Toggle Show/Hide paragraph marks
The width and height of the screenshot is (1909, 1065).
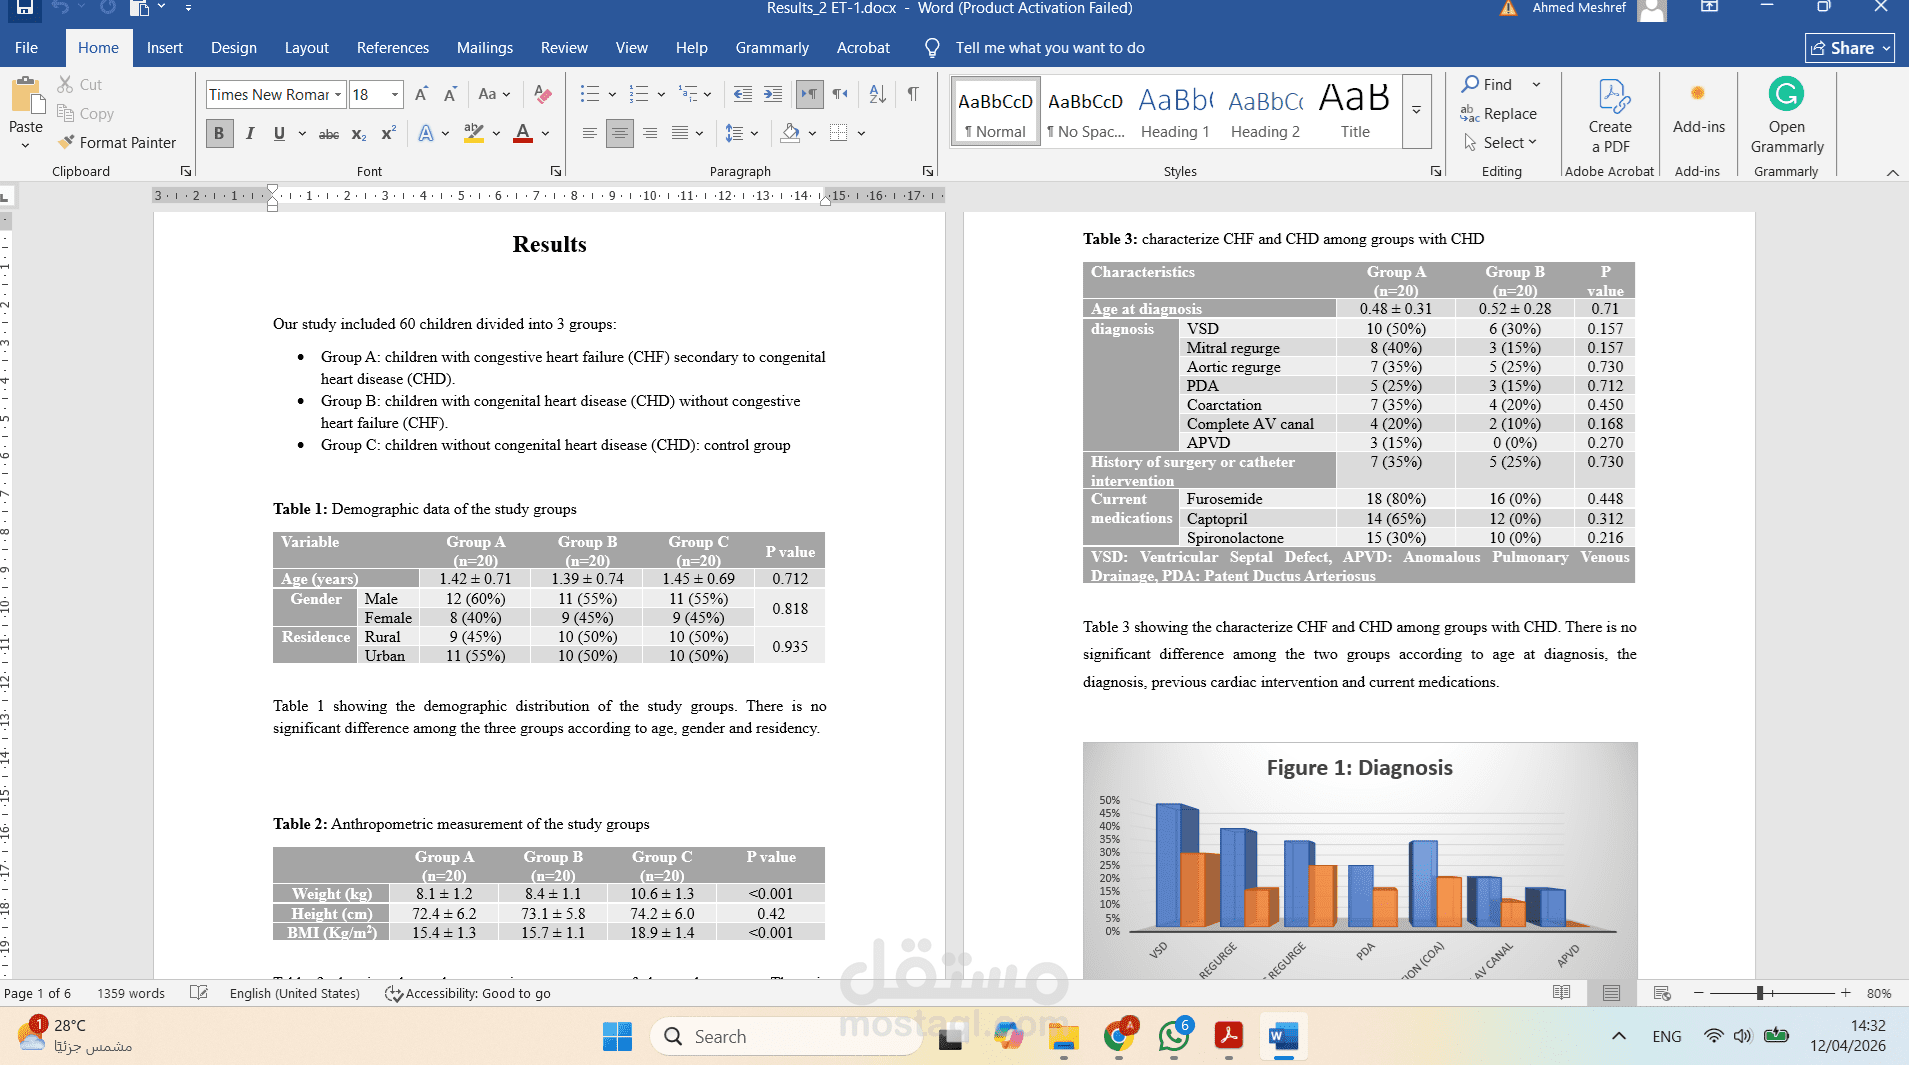[x=911, y=93]
